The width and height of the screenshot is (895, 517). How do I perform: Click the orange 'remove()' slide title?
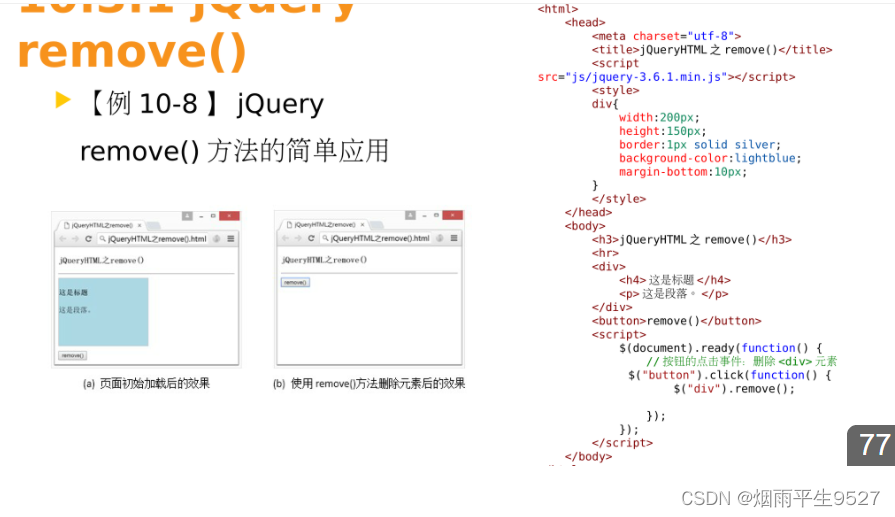coord(132,51)
